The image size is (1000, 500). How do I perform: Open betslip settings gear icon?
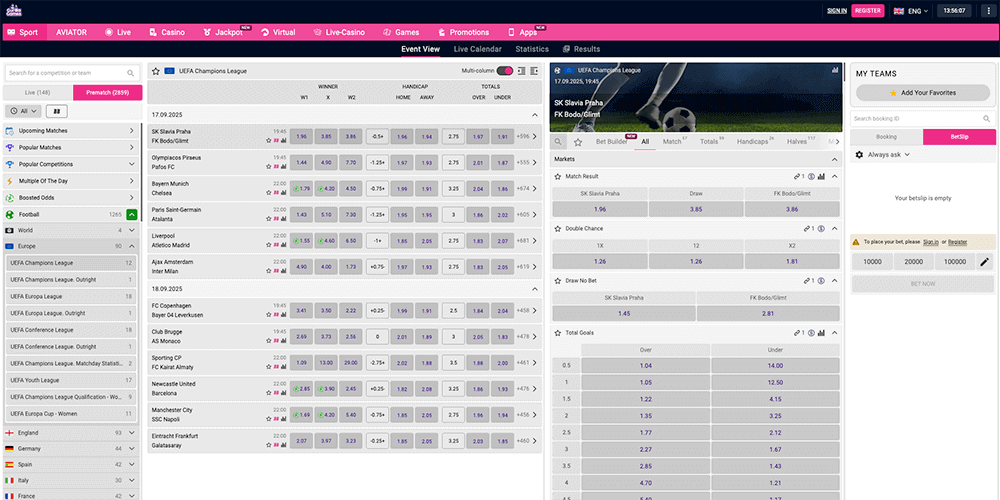click(x=859, y=155)
